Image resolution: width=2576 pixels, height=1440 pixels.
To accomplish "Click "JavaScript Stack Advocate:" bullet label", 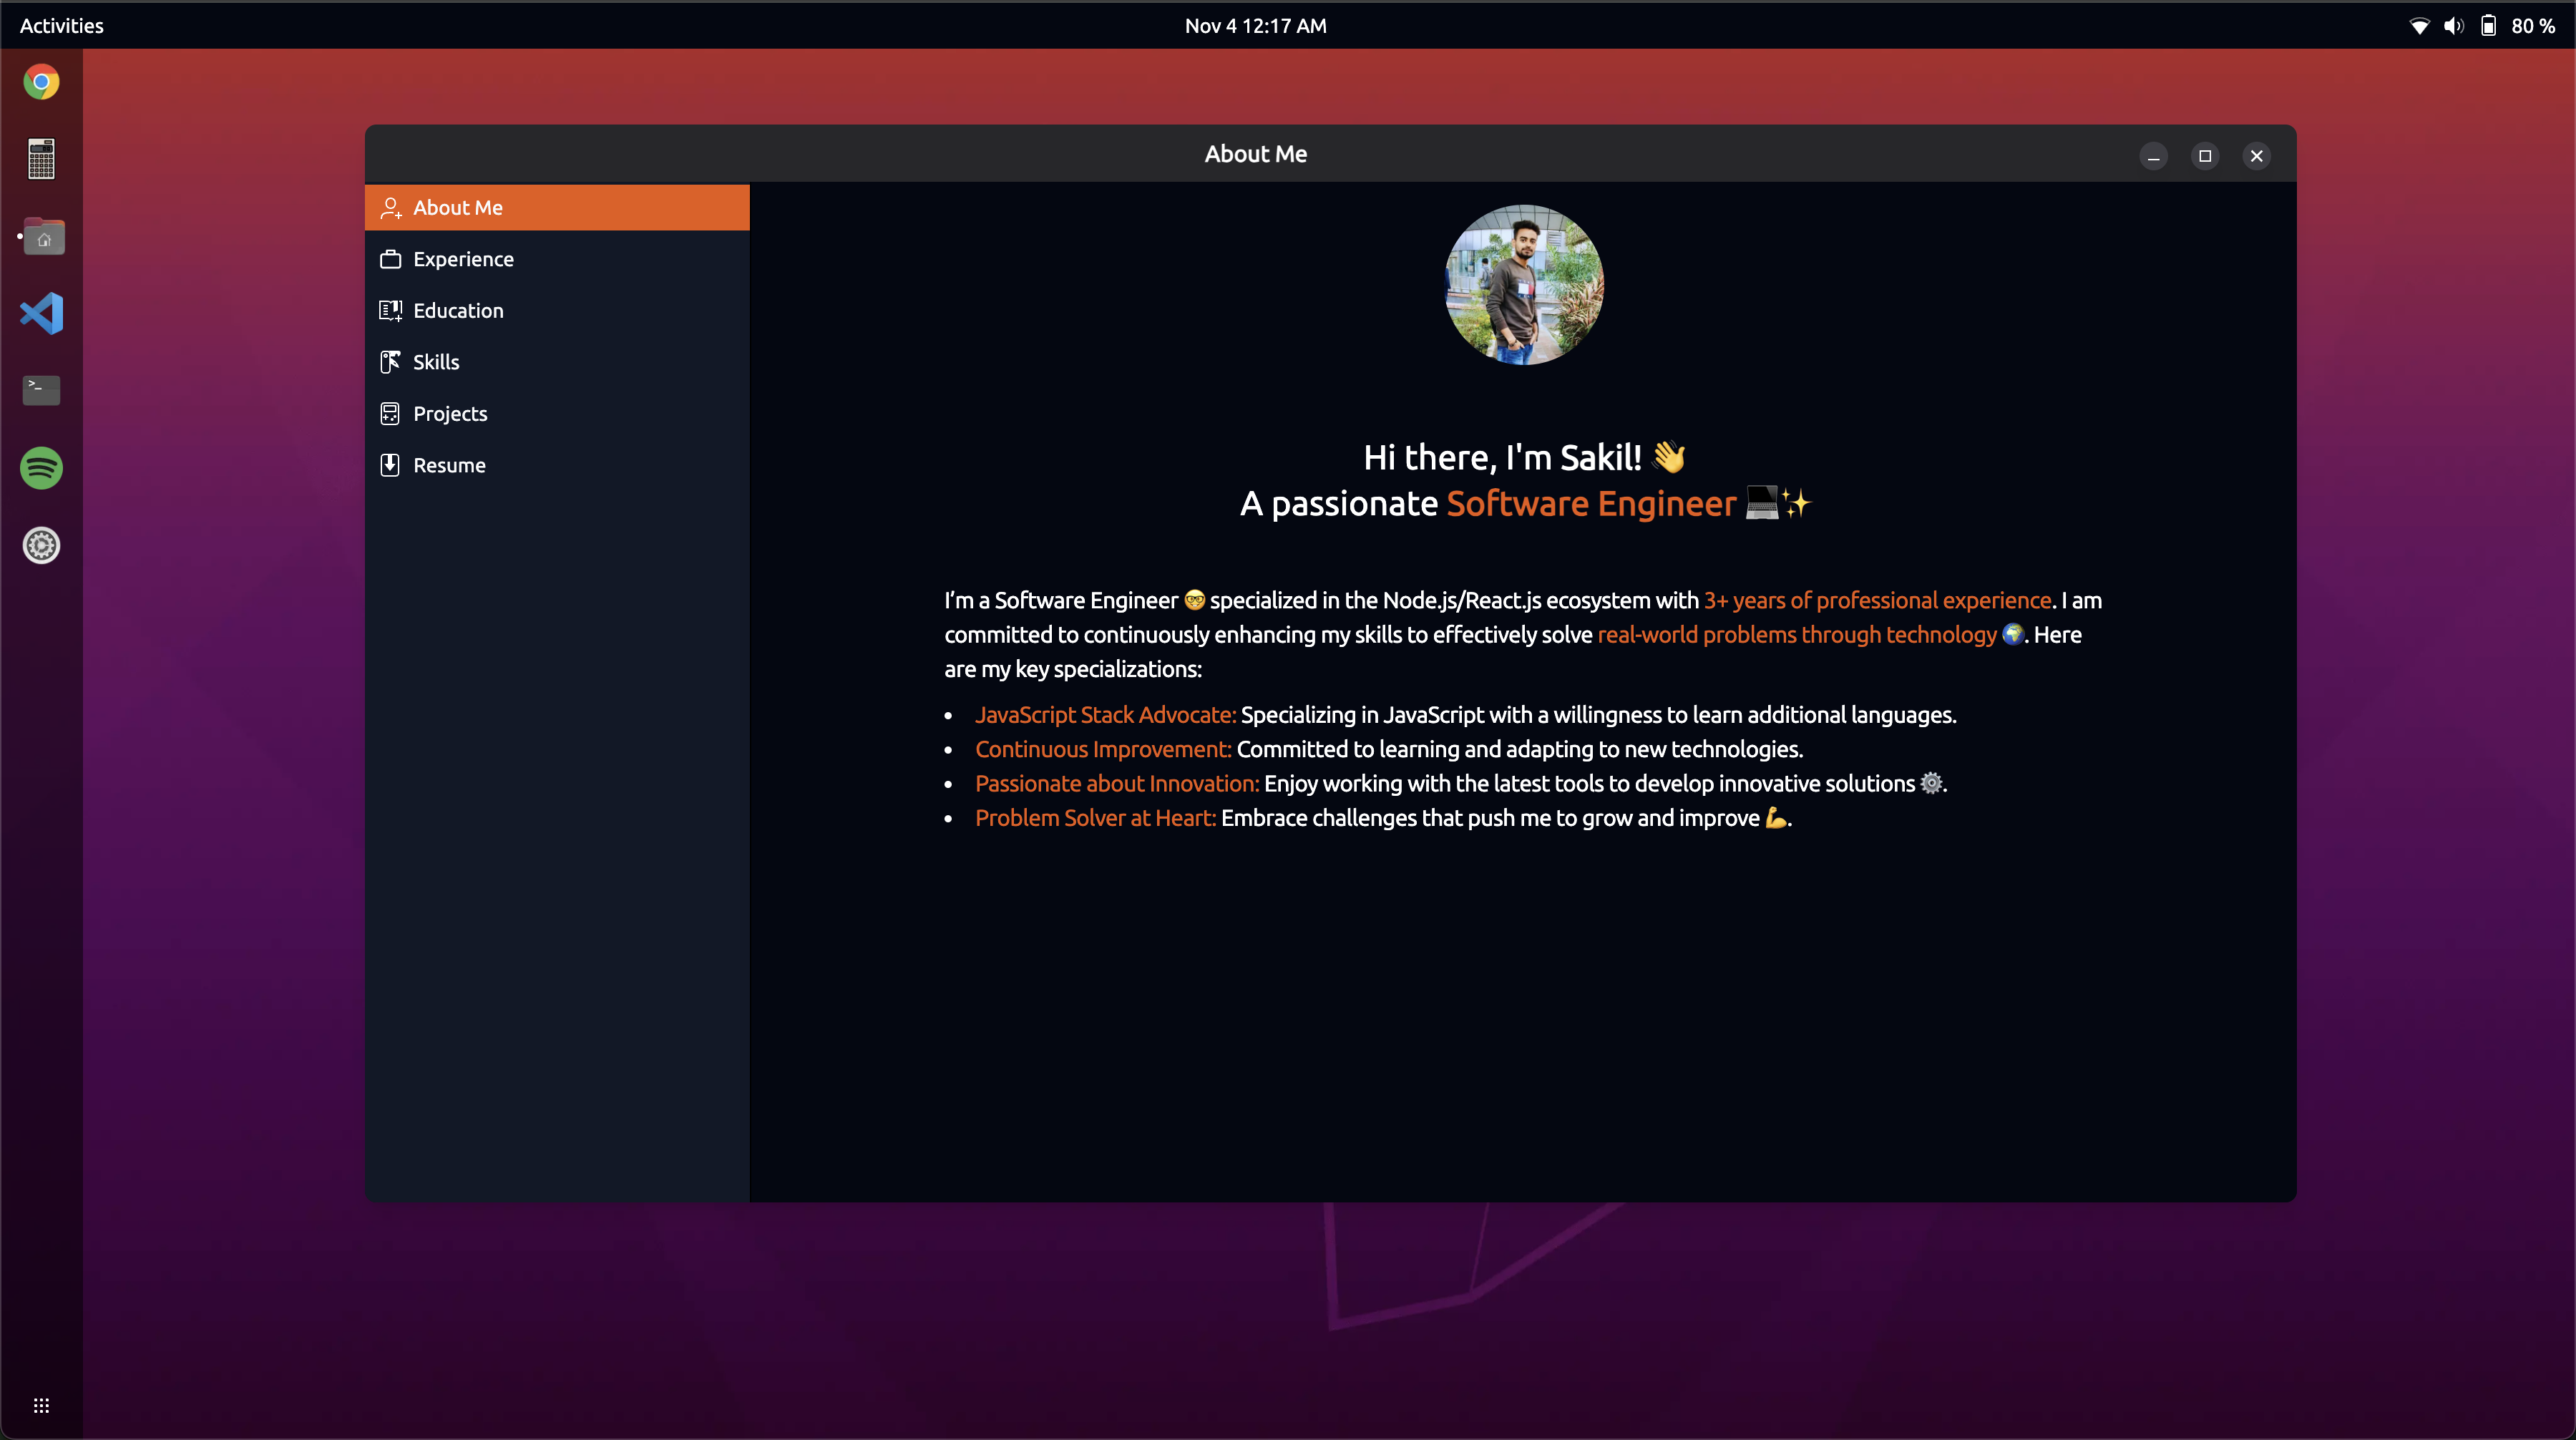I will click(x=1106, y=715).
